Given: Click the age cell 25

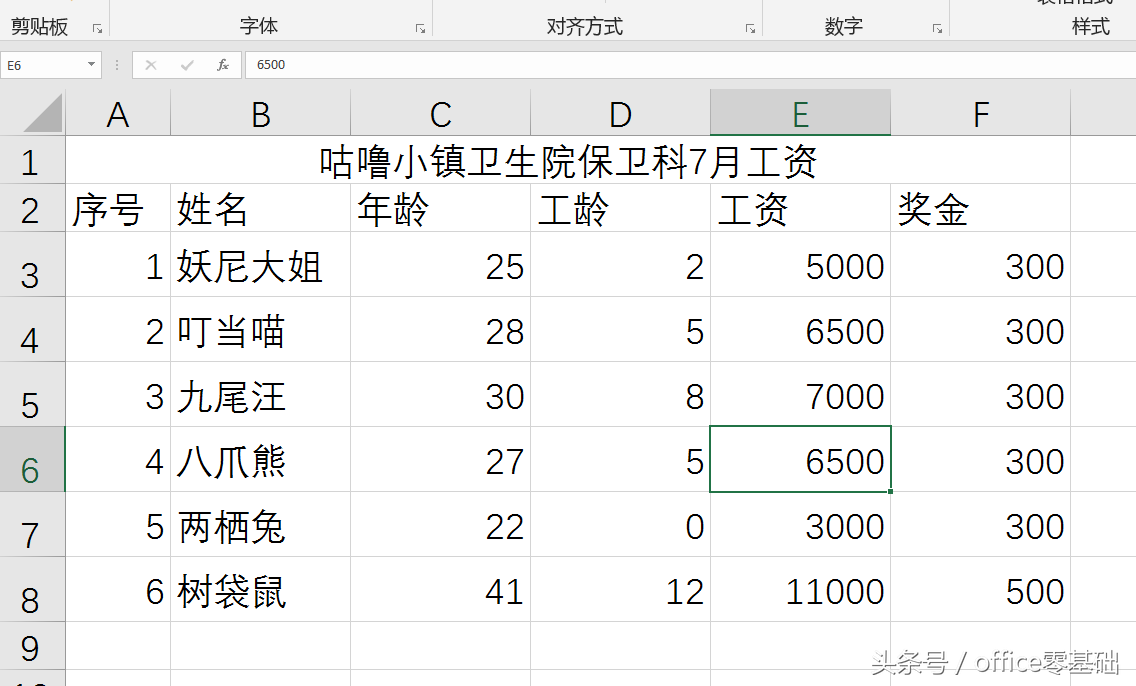Looking at the screenshot, I should (x=440, y=264).
